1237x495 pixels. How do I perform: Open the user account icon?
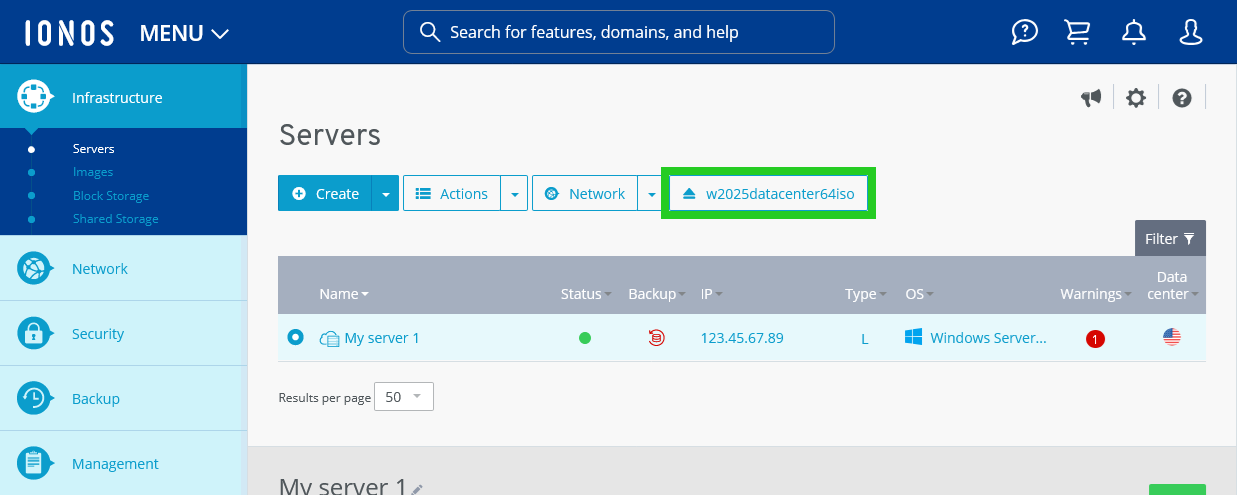(1190, 33)
